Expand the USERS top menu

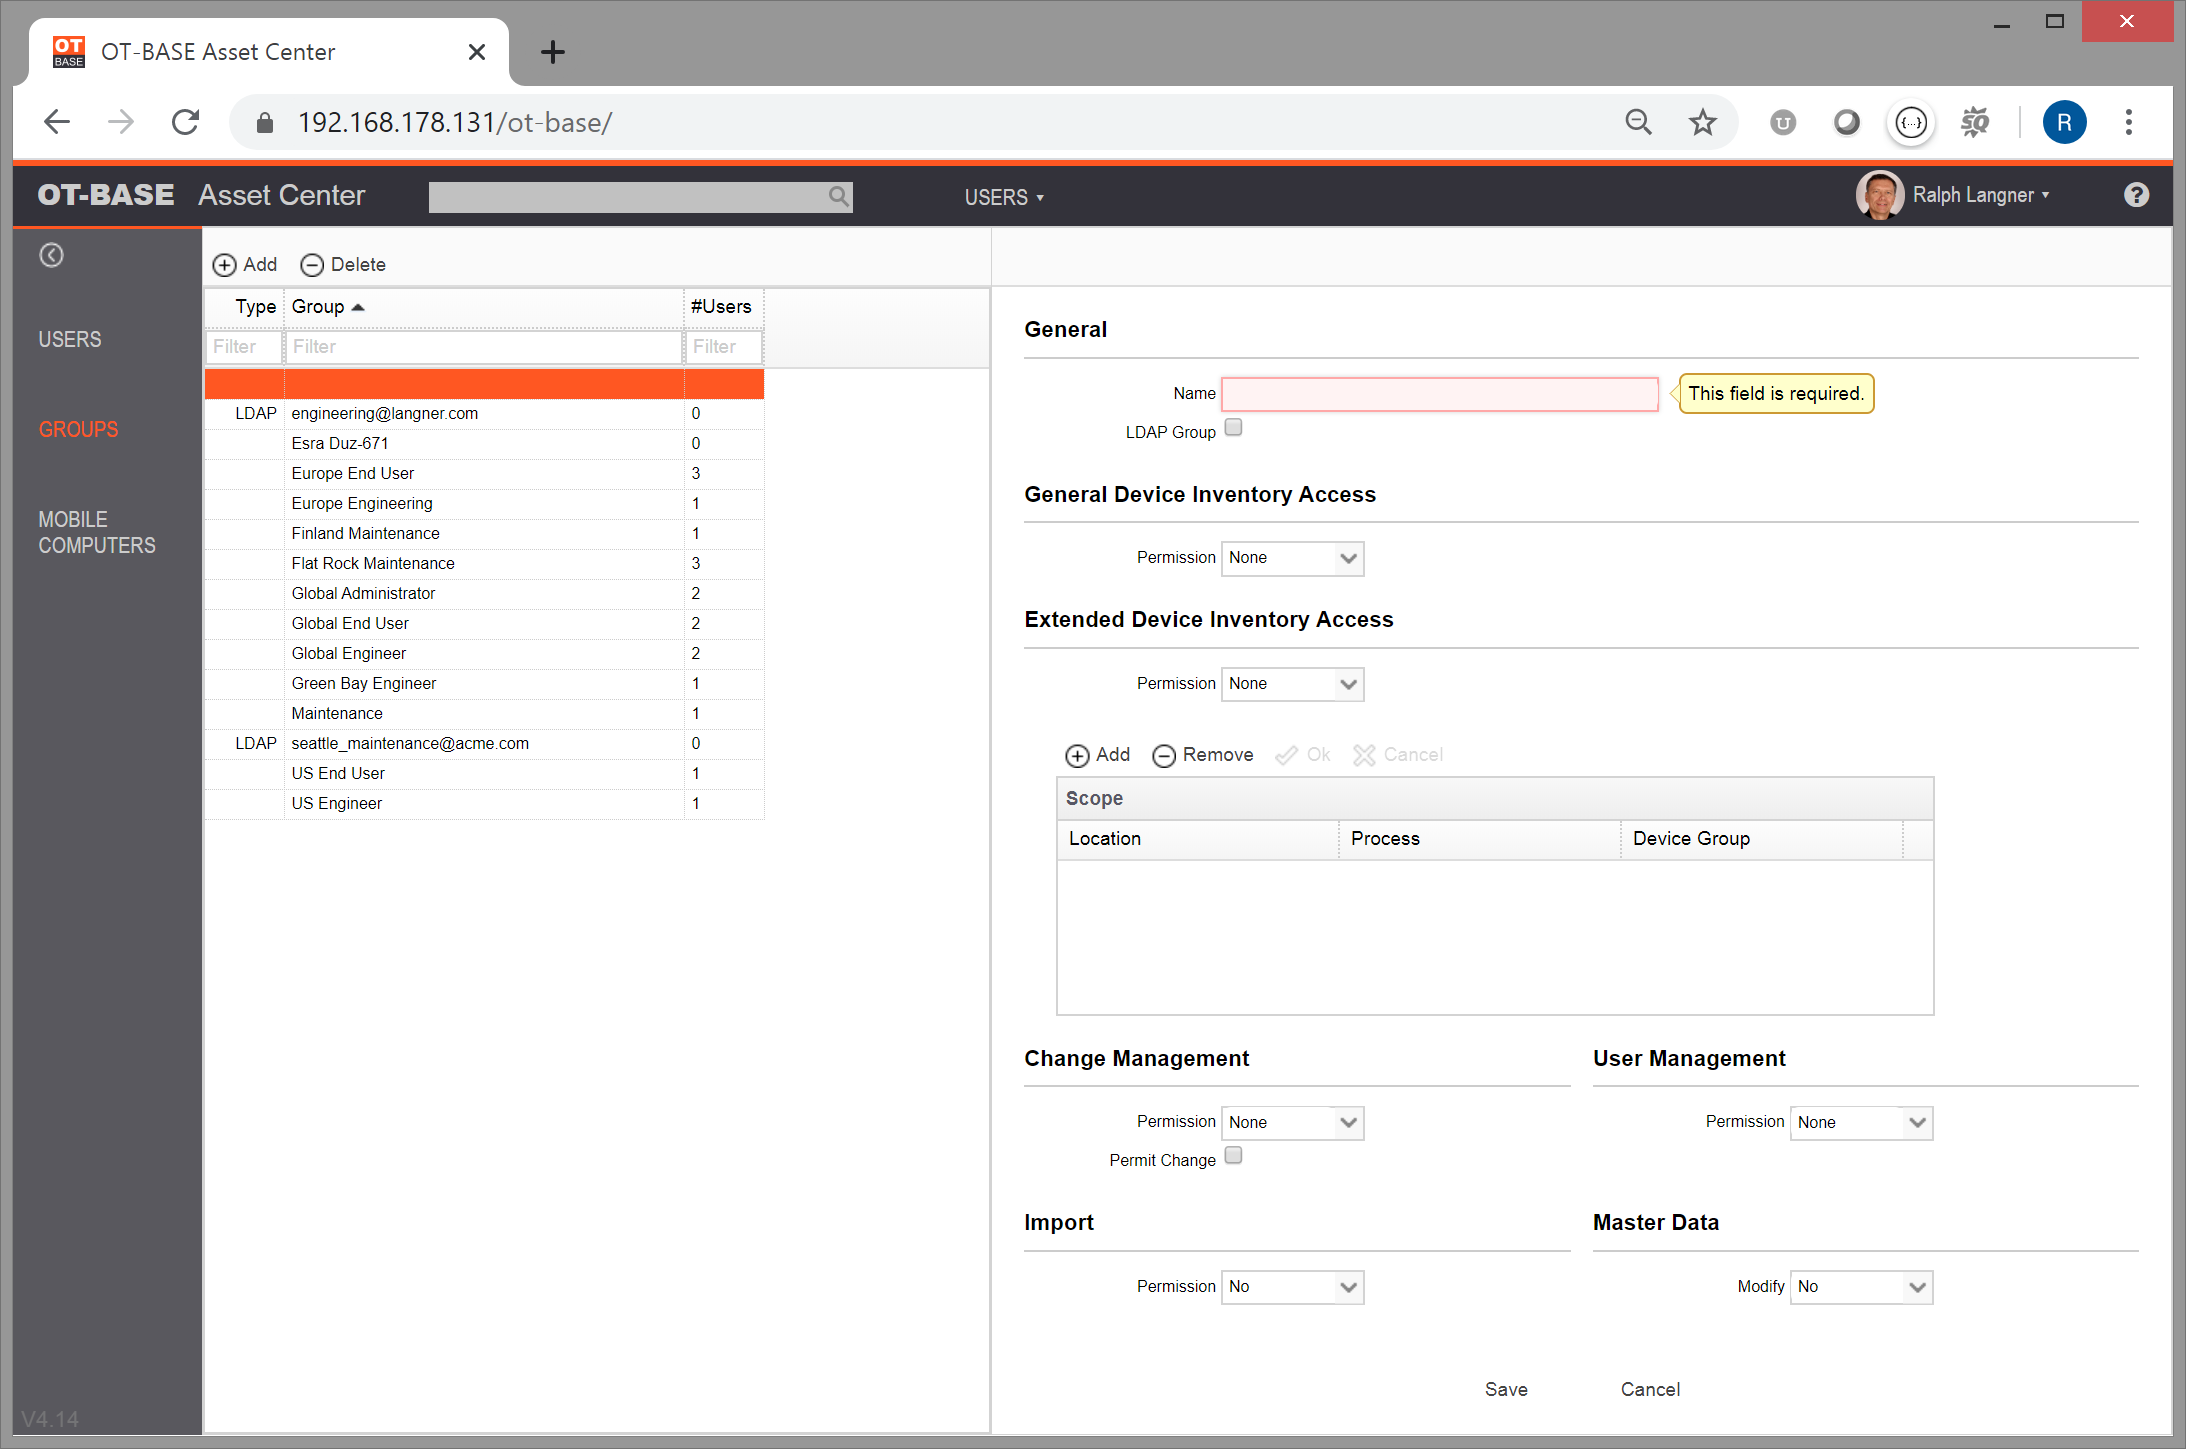point(1004,197)
